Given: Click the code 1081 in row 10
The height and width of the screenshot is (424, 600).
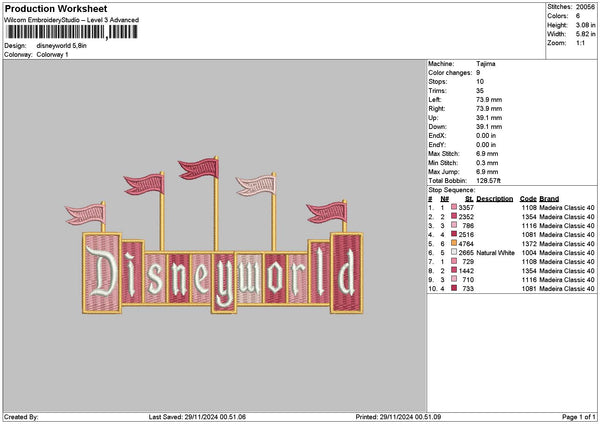Looking at the screenshot, I should (529, 289).
